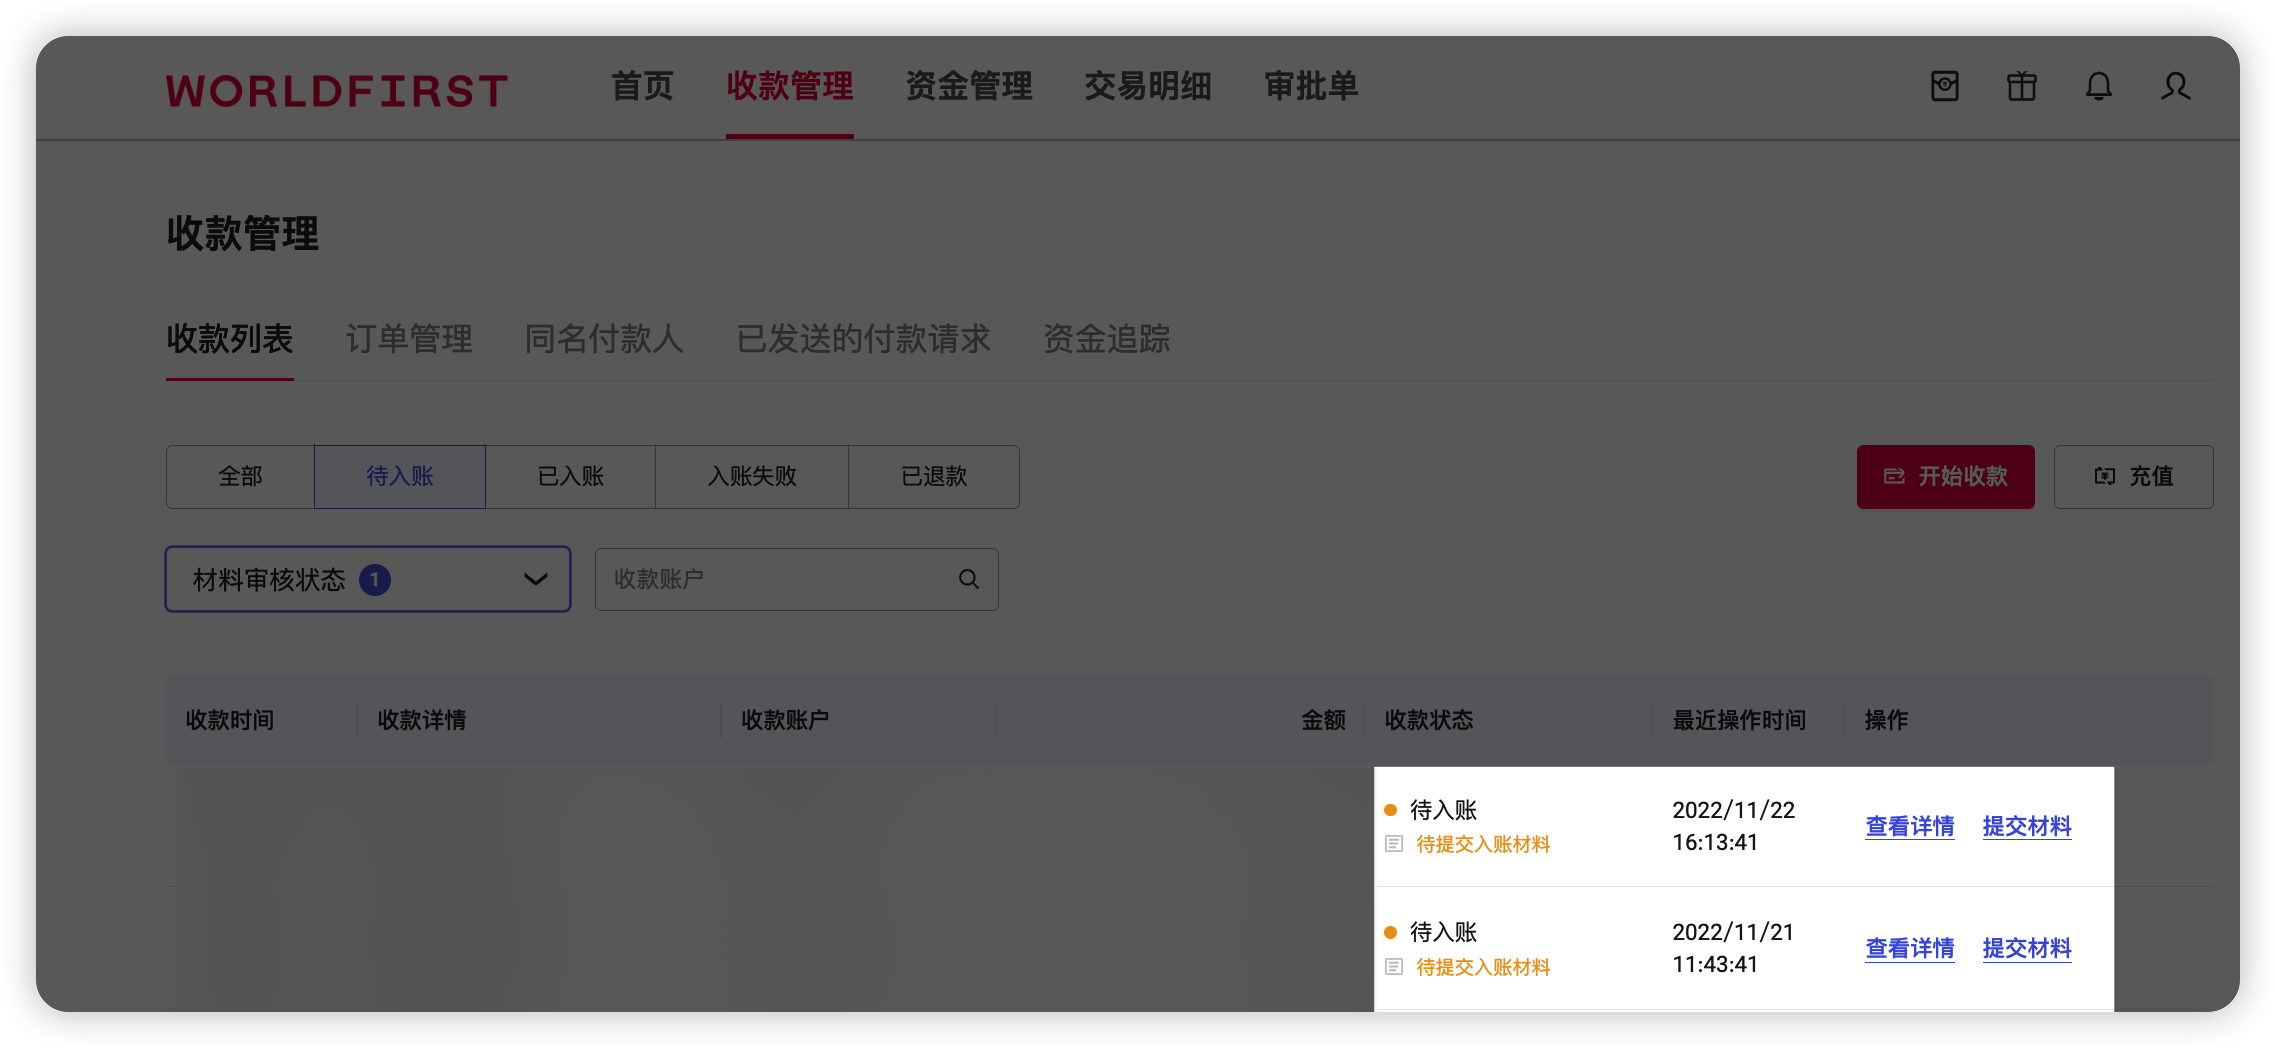Open 查看详情 for the 2022/11/21 record
The width and height of the screenshot is (2276, 1048).
[x=1910, y=948]
